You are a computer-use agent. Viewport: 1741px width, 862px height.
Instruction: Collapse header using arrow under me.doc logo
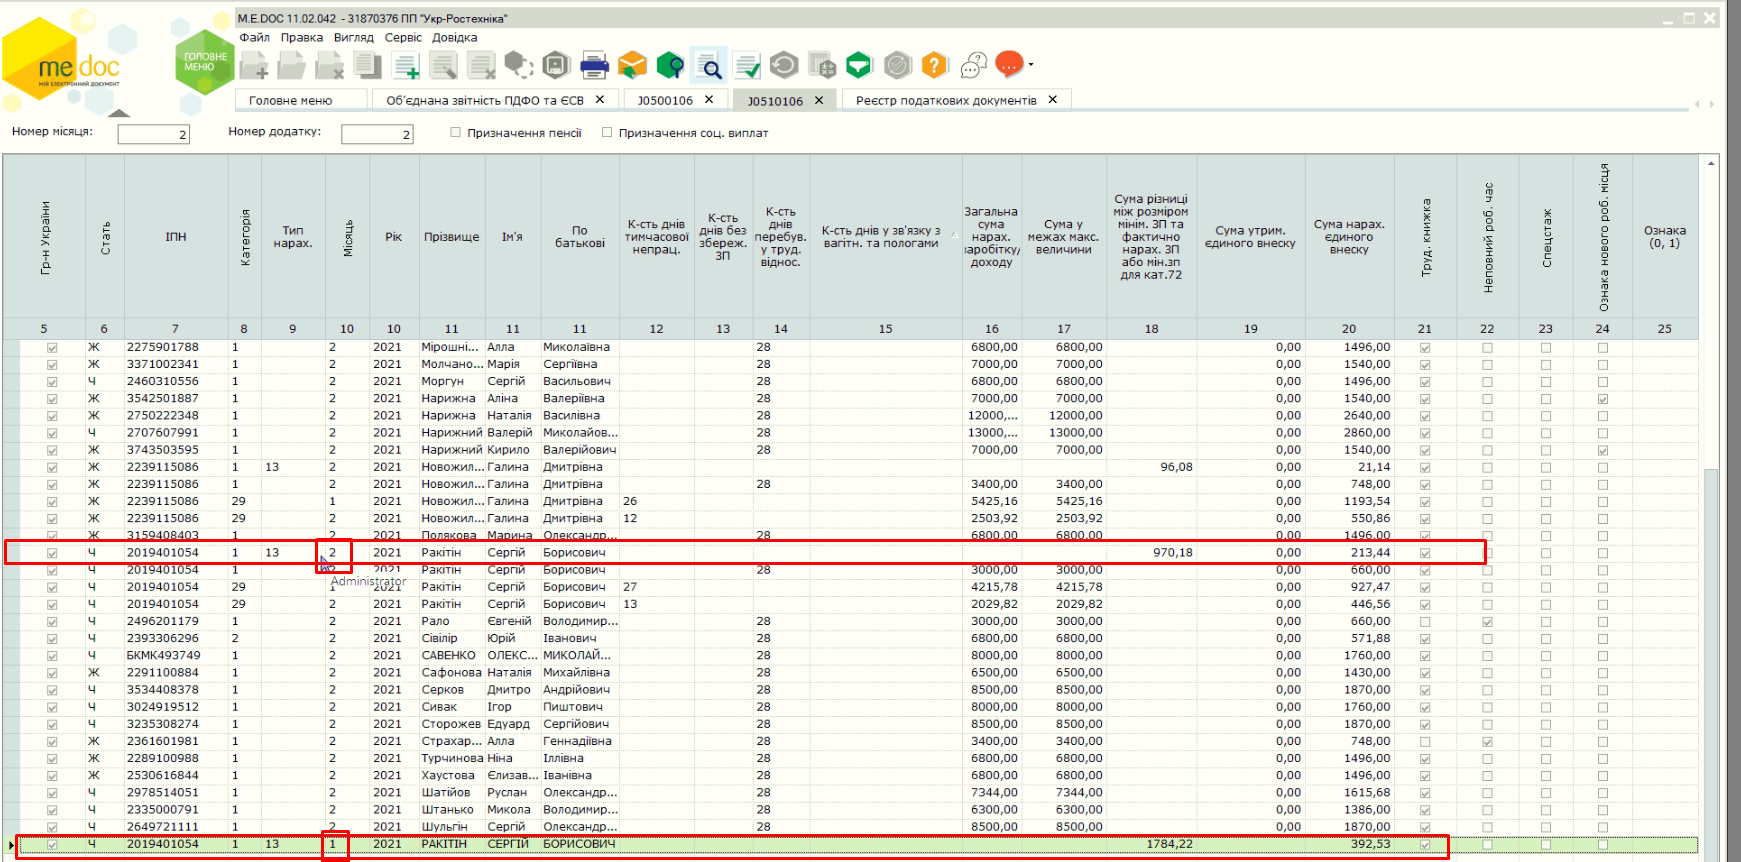coord(117,112)
